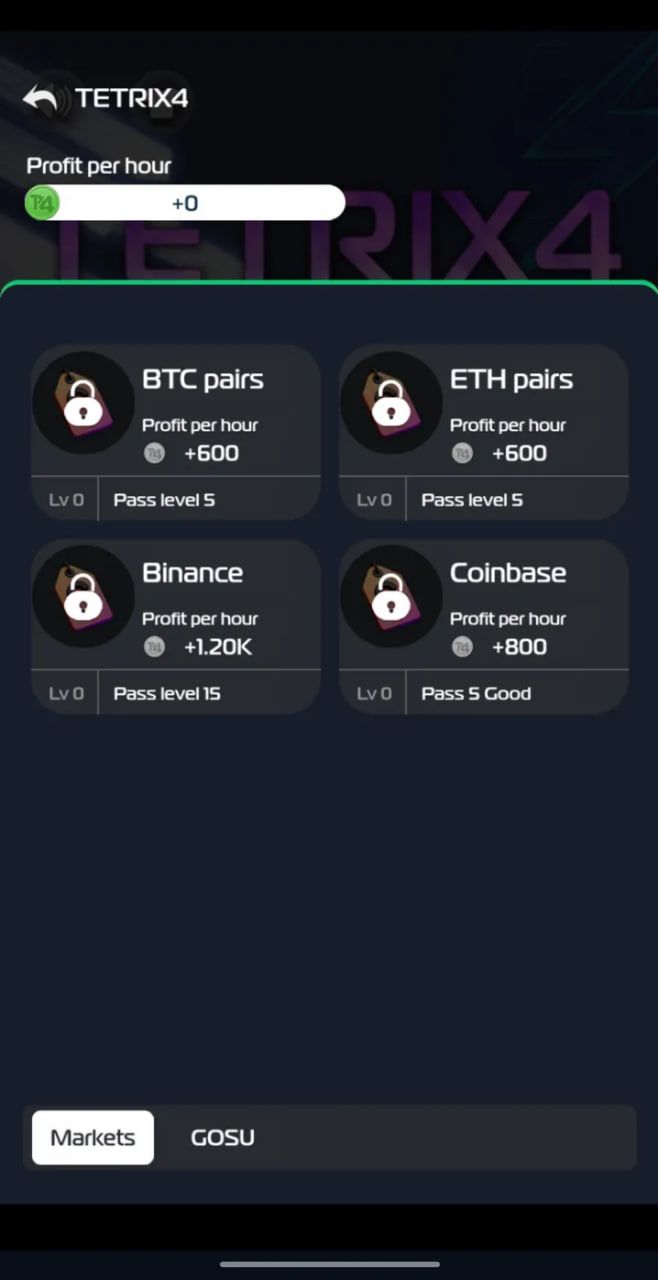Switch to the GOSU tab
Screen dimensions: 658x1280
222,1137
